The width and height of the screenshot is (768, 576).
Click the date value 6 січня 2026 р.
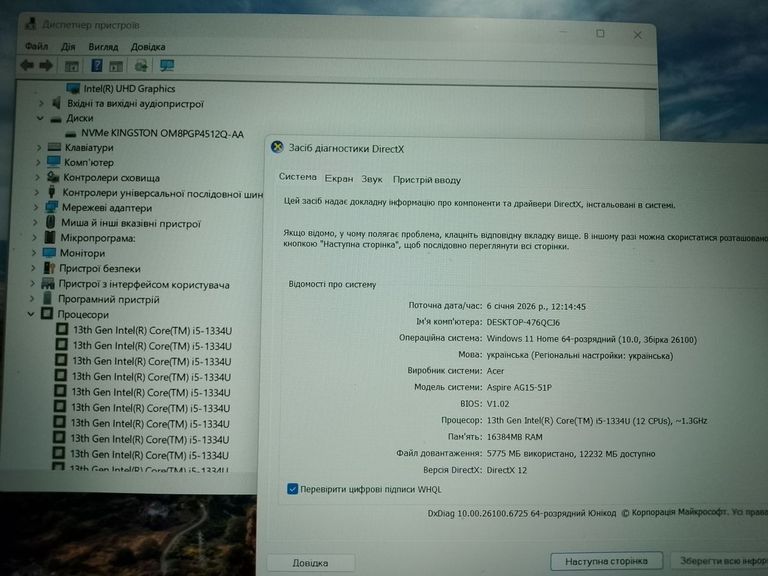click(517, 306)
